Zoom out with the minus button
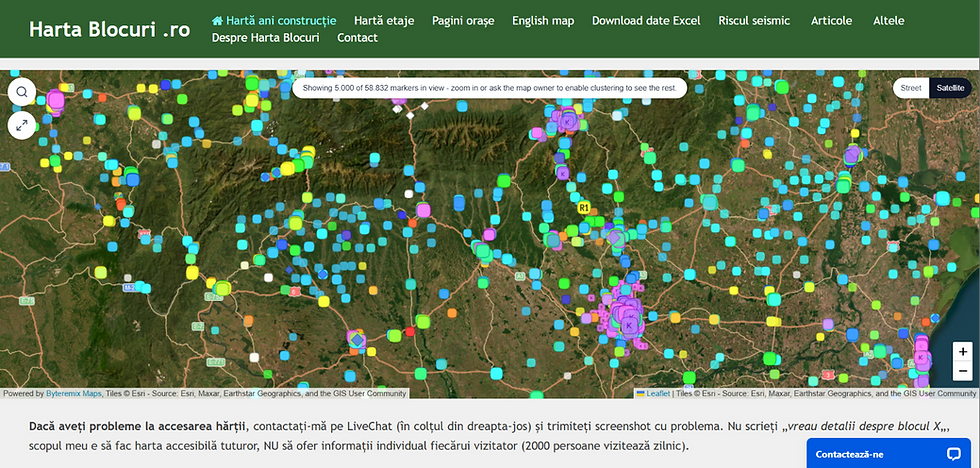 (962, 371)
